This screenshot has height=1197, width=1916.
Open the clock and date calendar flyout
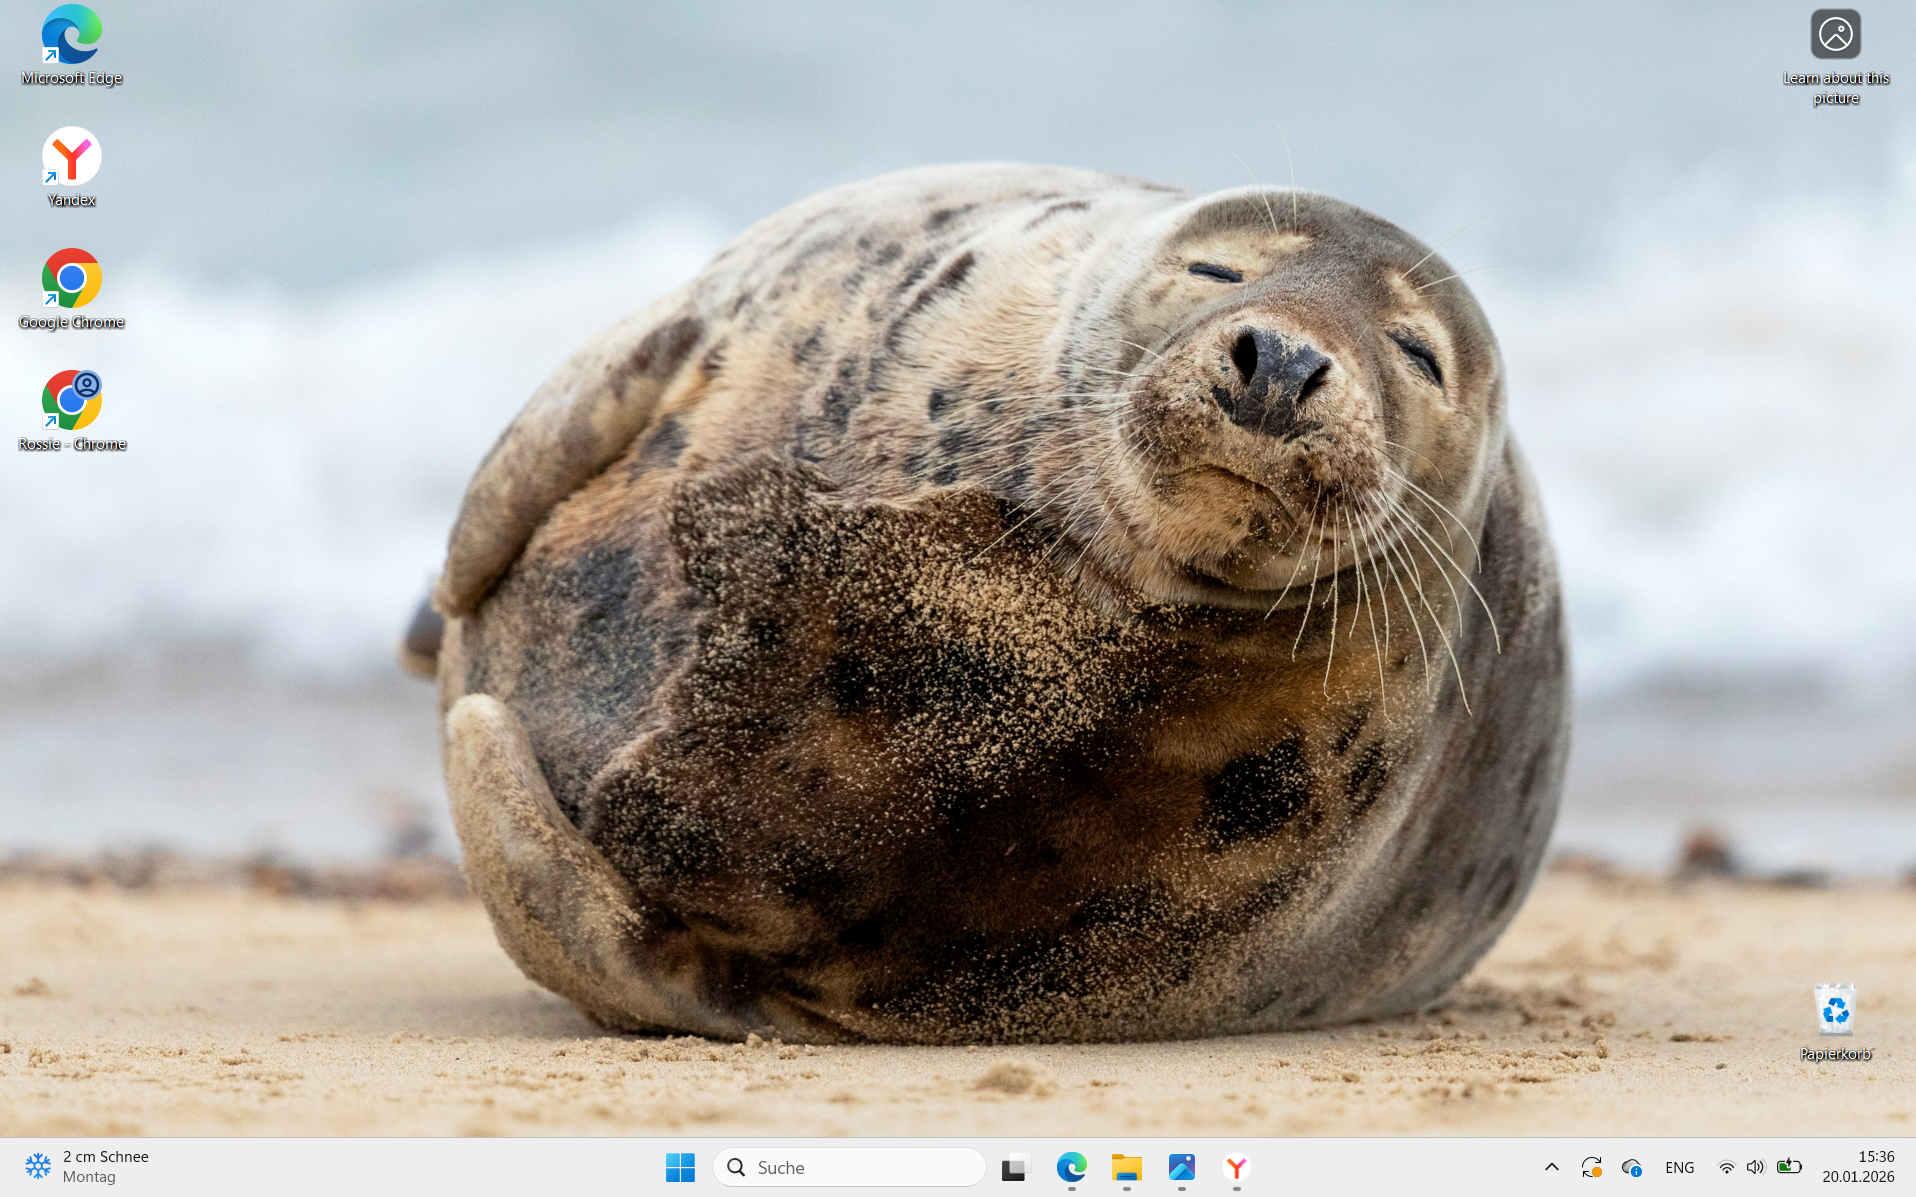(x=1857, y=1167)
